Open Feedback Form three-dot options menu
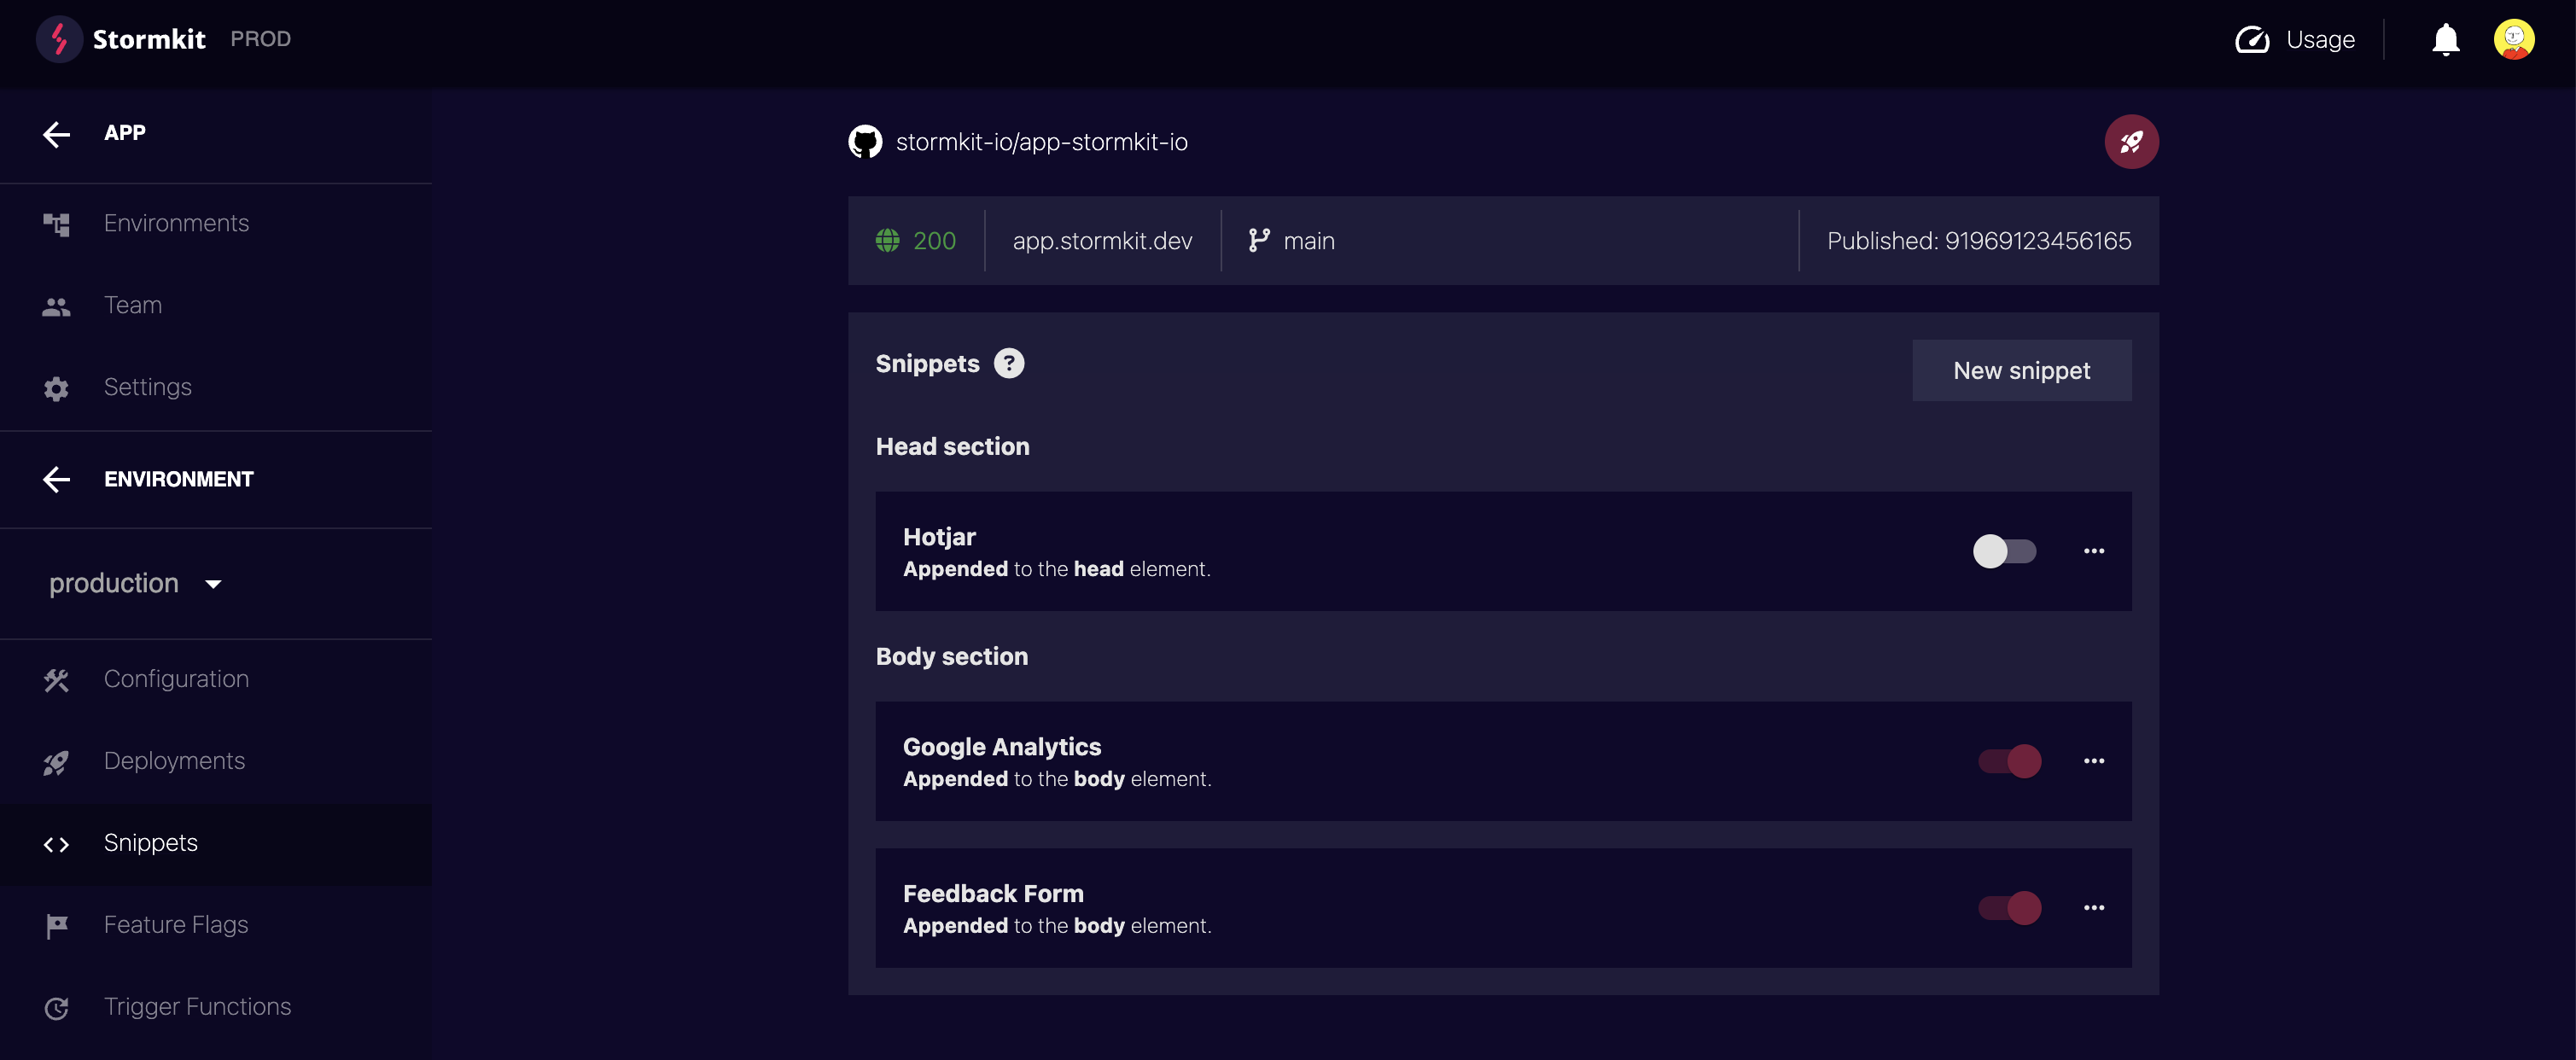 tap(2093, 908)
